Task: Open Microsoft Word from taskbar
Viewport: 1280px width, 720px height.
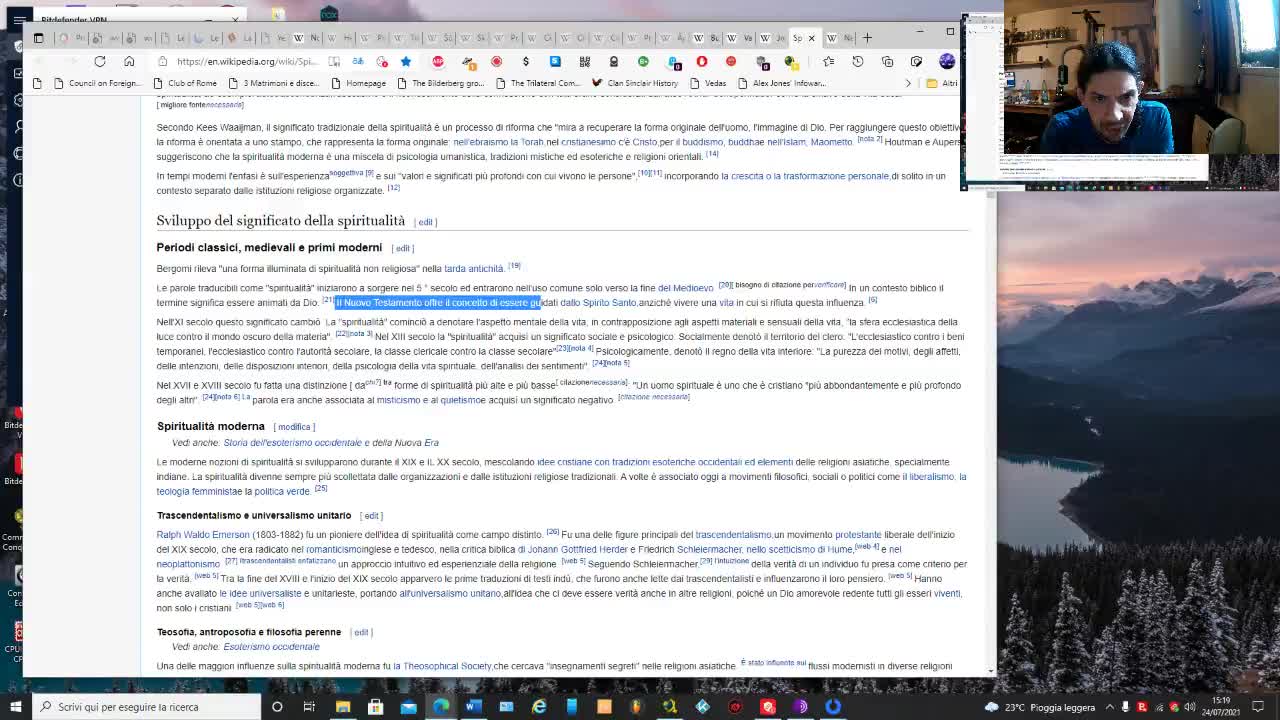Action: coord(473,707)
